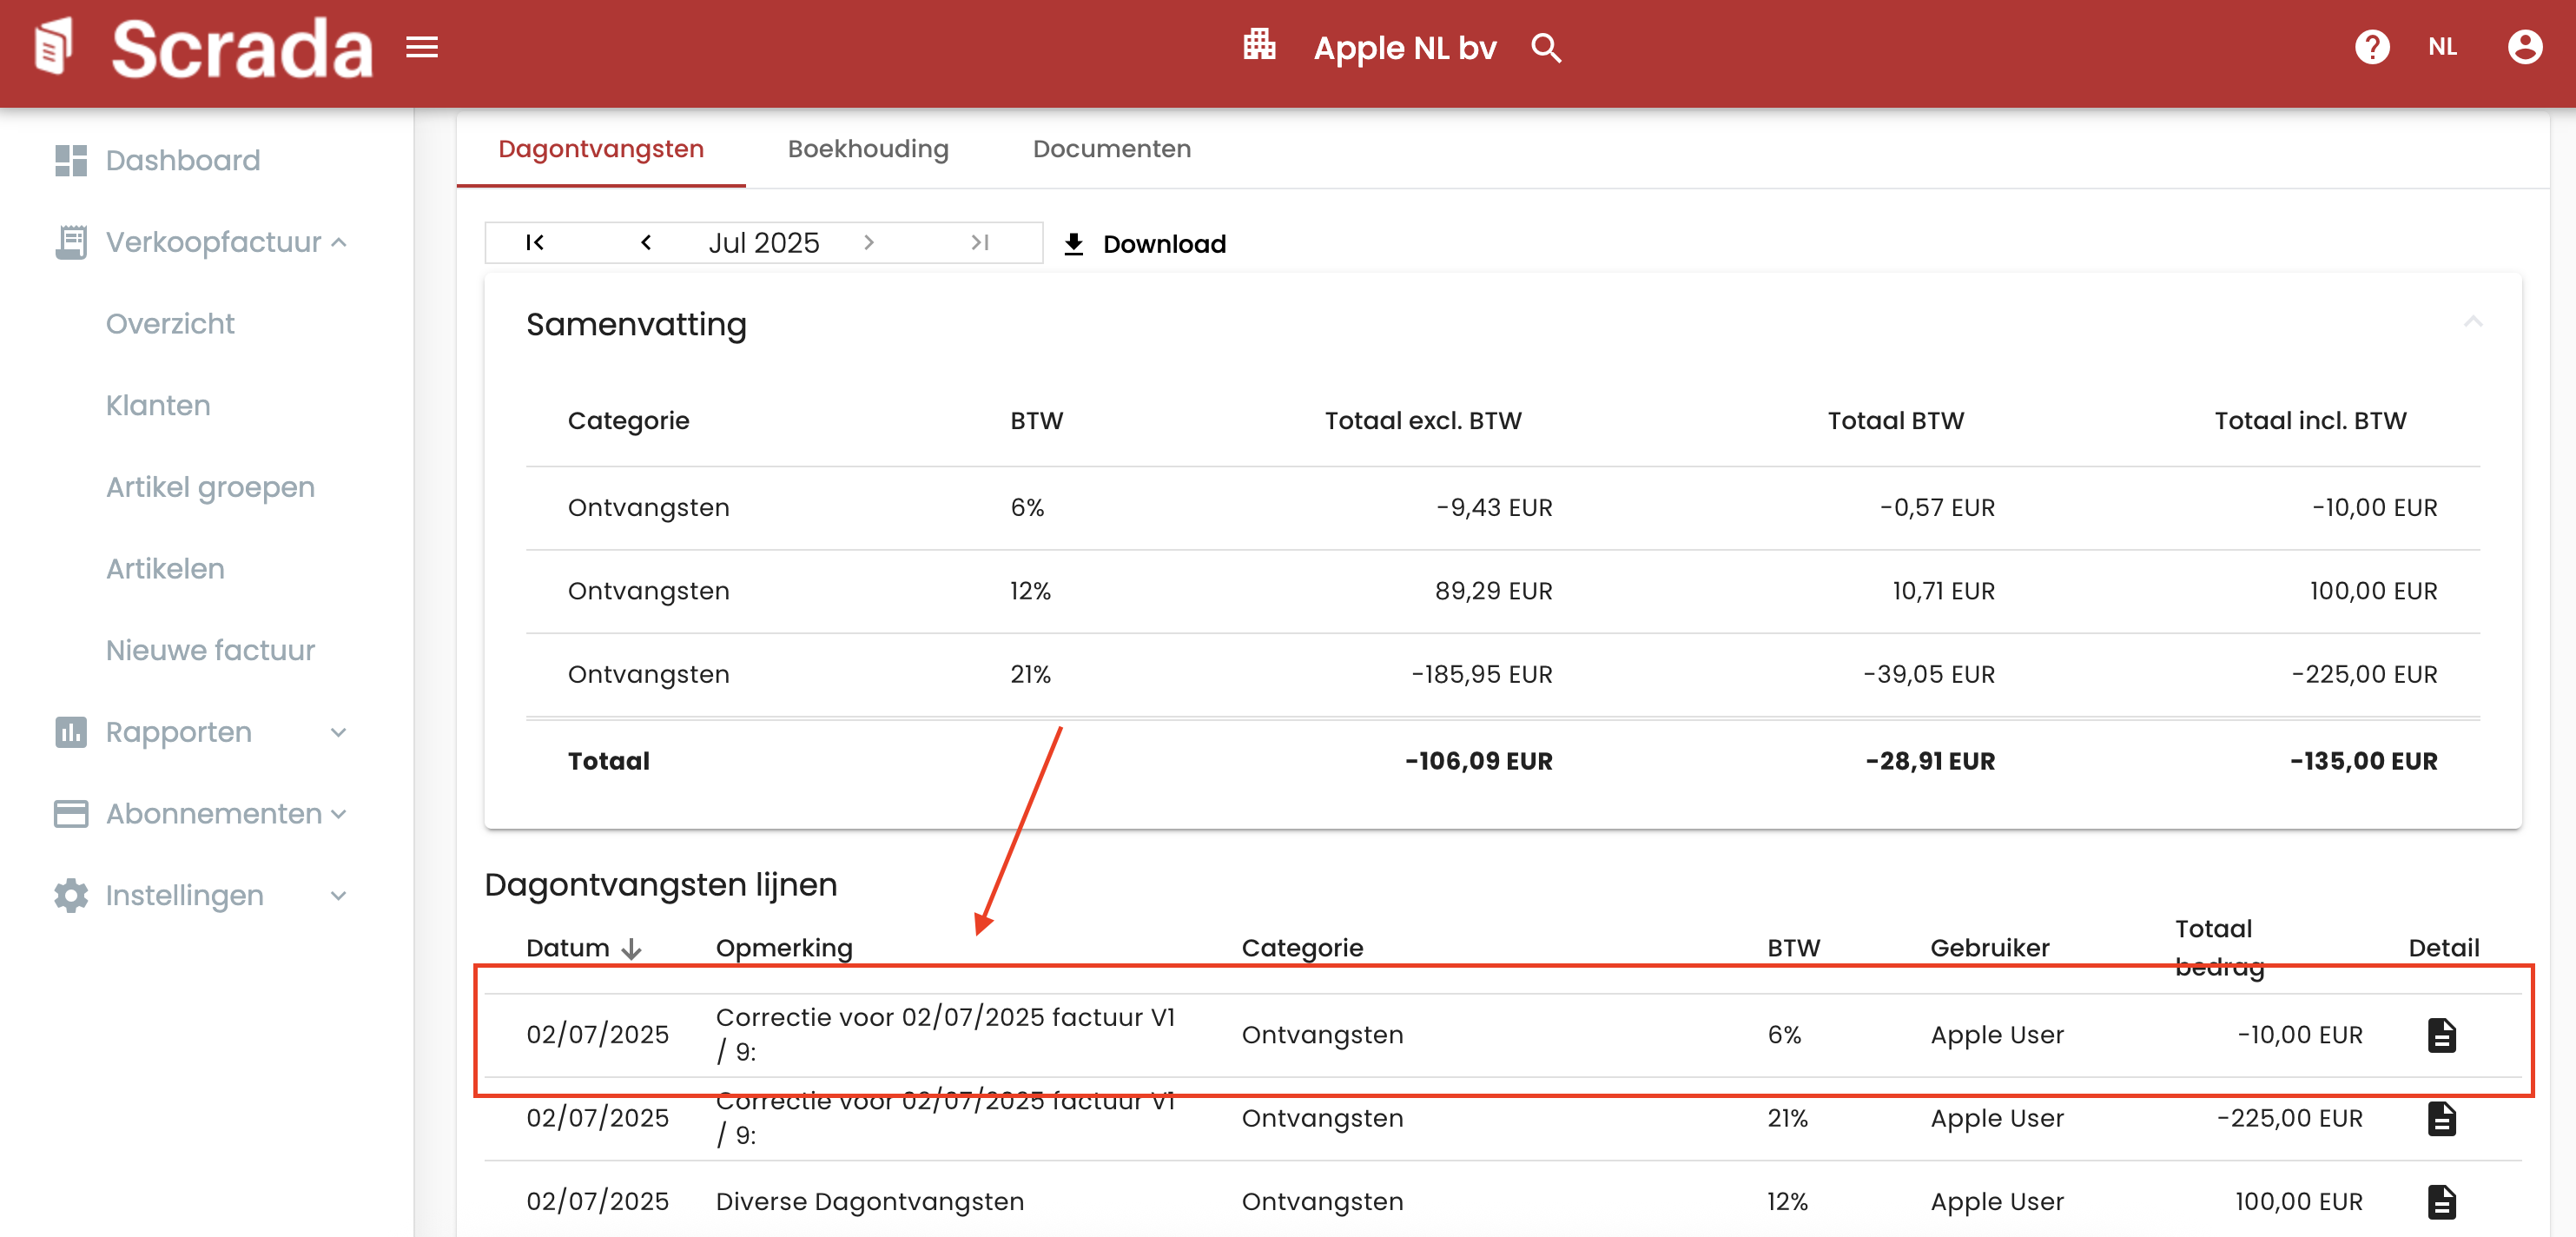Open Nieuwe factuur in the sidebar
2576x1237 pixels.
pyautogui.click(x=210, y=650)
